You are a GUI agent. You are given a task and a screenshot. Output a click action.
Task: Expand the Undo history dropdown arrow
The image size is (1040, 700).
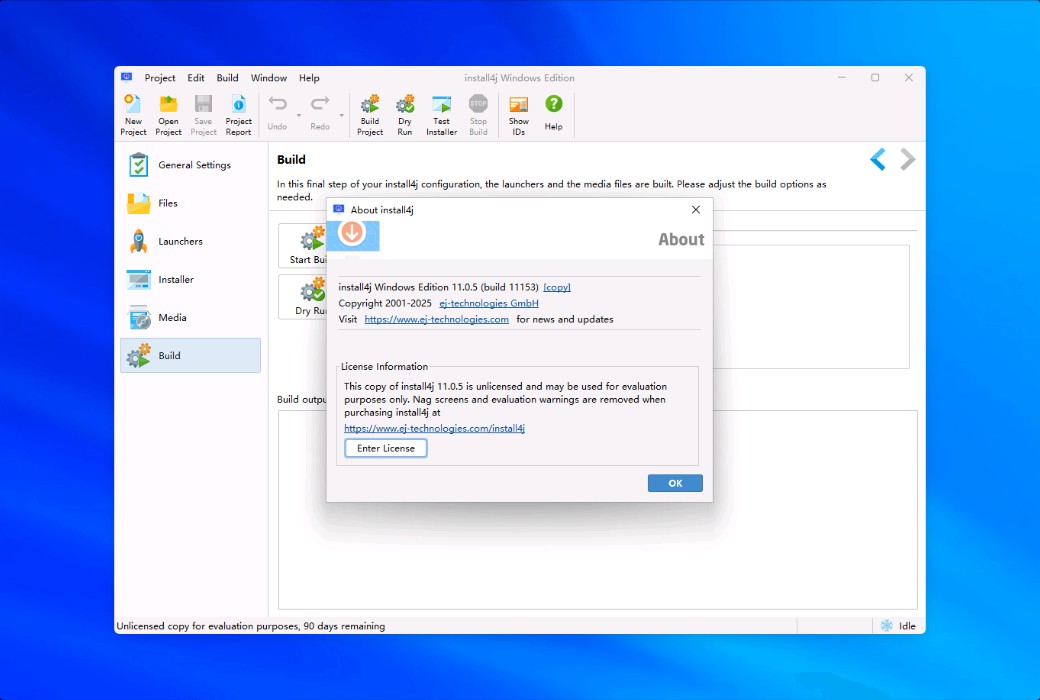coord(299,115)
